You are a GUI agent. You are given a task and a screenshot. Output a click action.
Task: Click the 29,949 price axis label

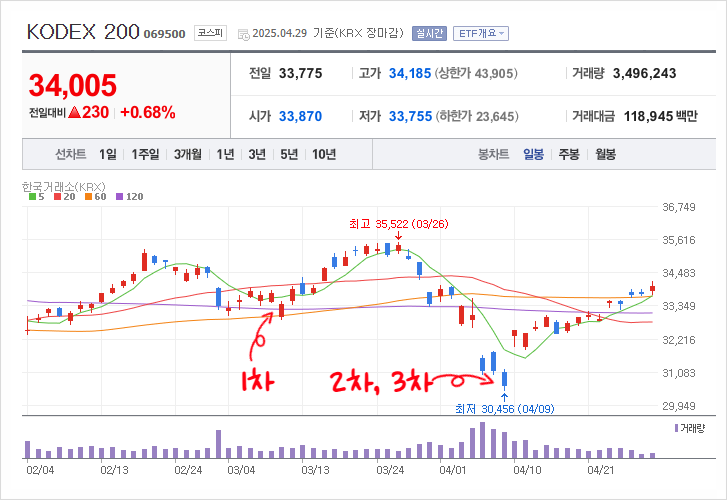point(679,406)
